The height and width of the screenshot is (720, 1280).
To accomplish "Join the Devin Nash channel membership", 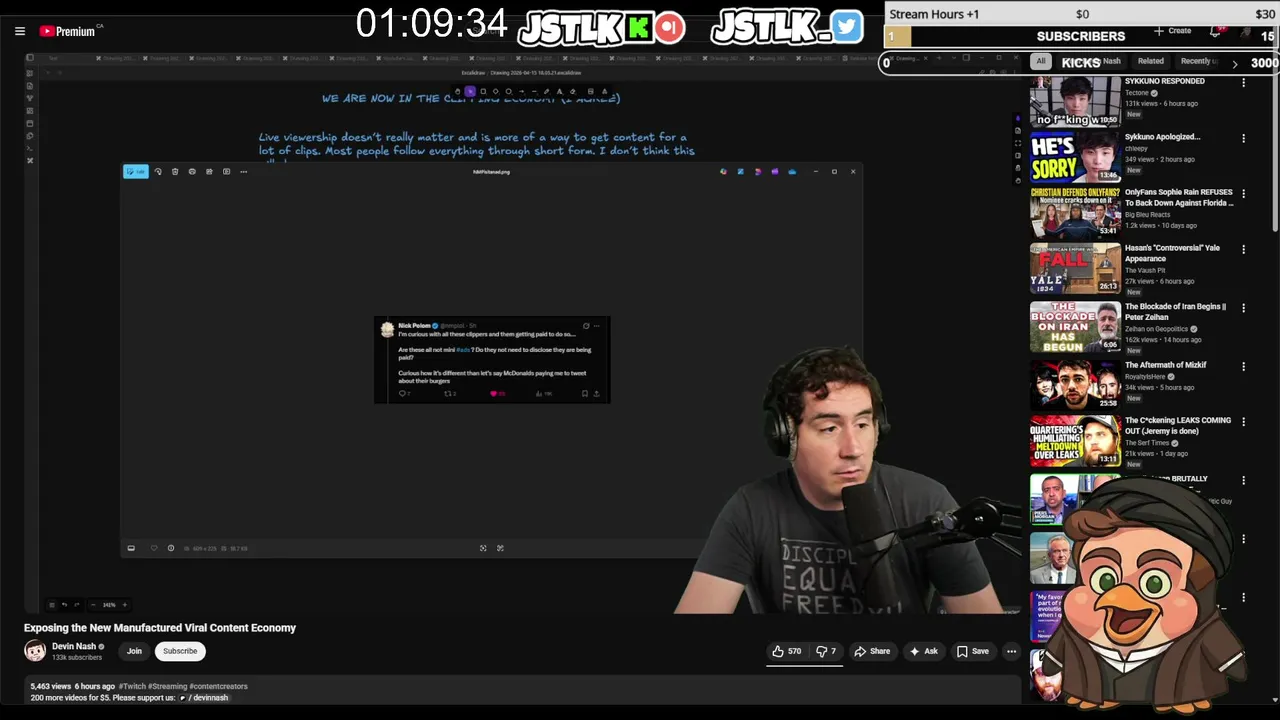I will (134, 651).
